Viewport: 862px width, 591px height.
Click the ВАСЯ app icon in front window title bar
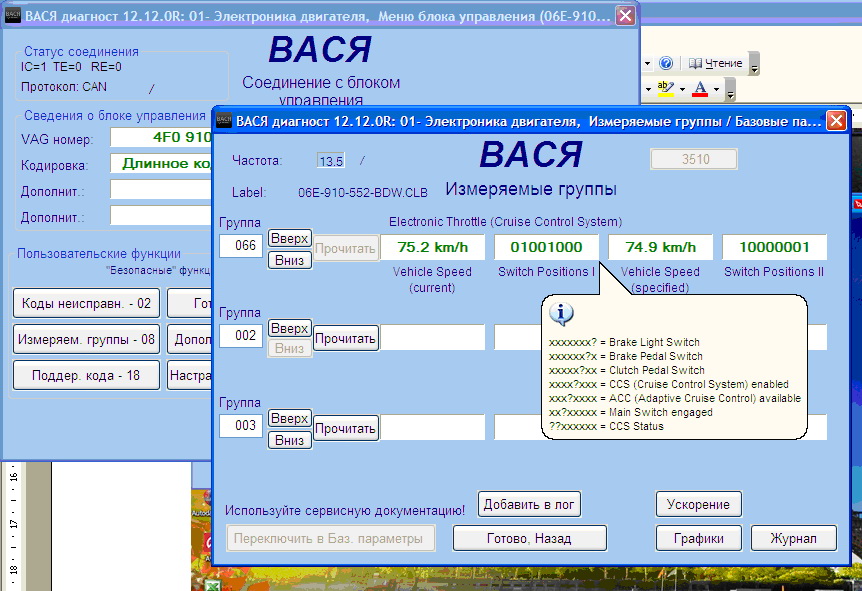click(224, 120)
